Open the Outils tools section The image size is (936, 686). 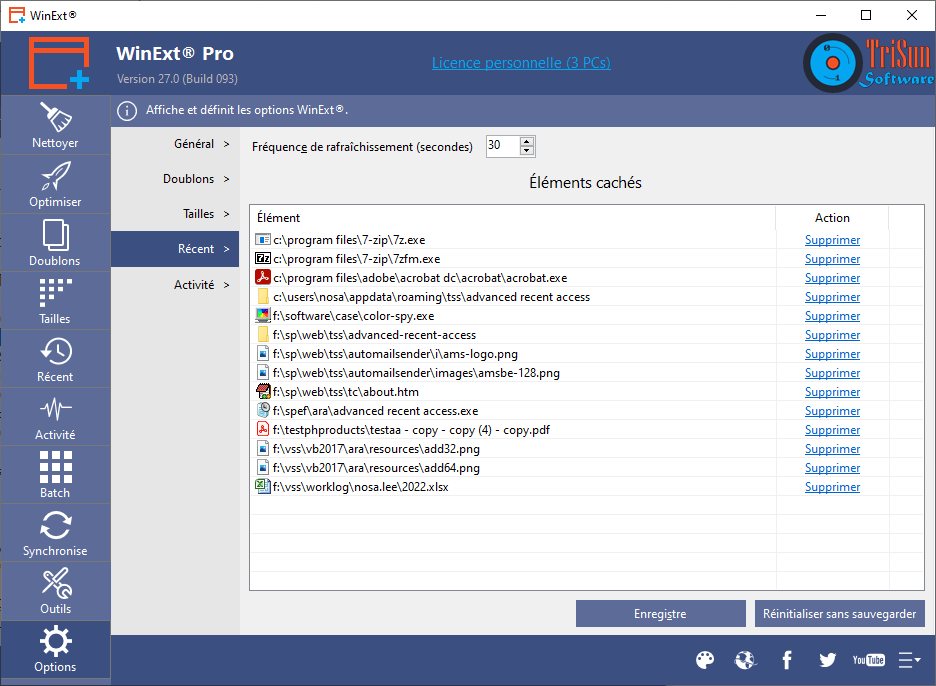click(55, 590)
